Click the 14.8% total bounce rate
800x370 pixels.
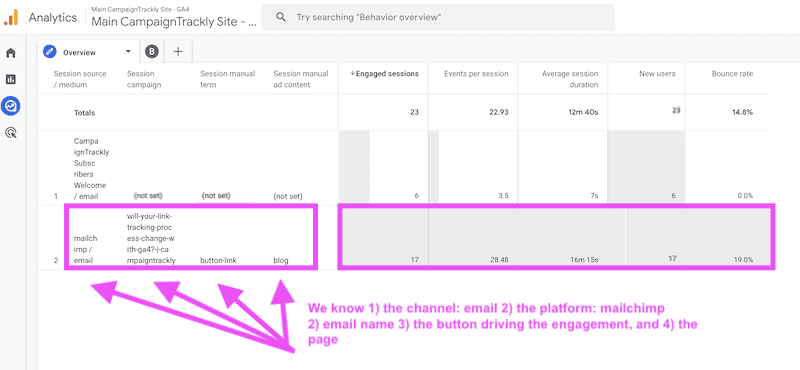coord(743,113)
